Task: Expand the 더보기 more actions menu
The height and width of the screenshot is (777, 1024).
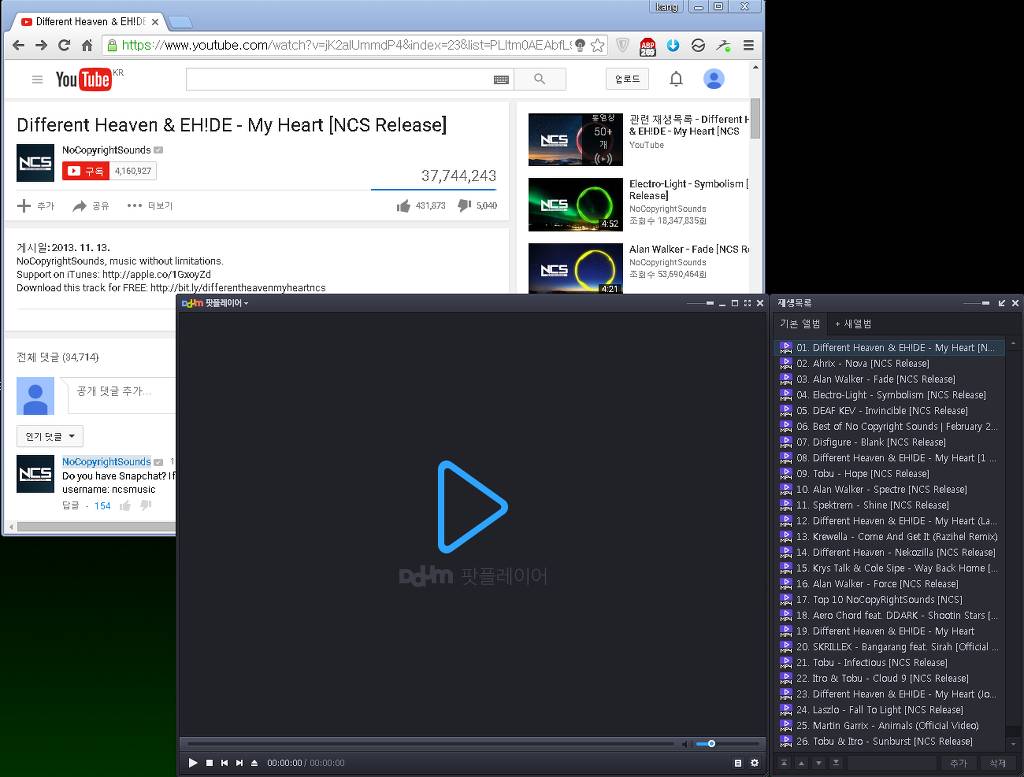Action: click(150, 206)
